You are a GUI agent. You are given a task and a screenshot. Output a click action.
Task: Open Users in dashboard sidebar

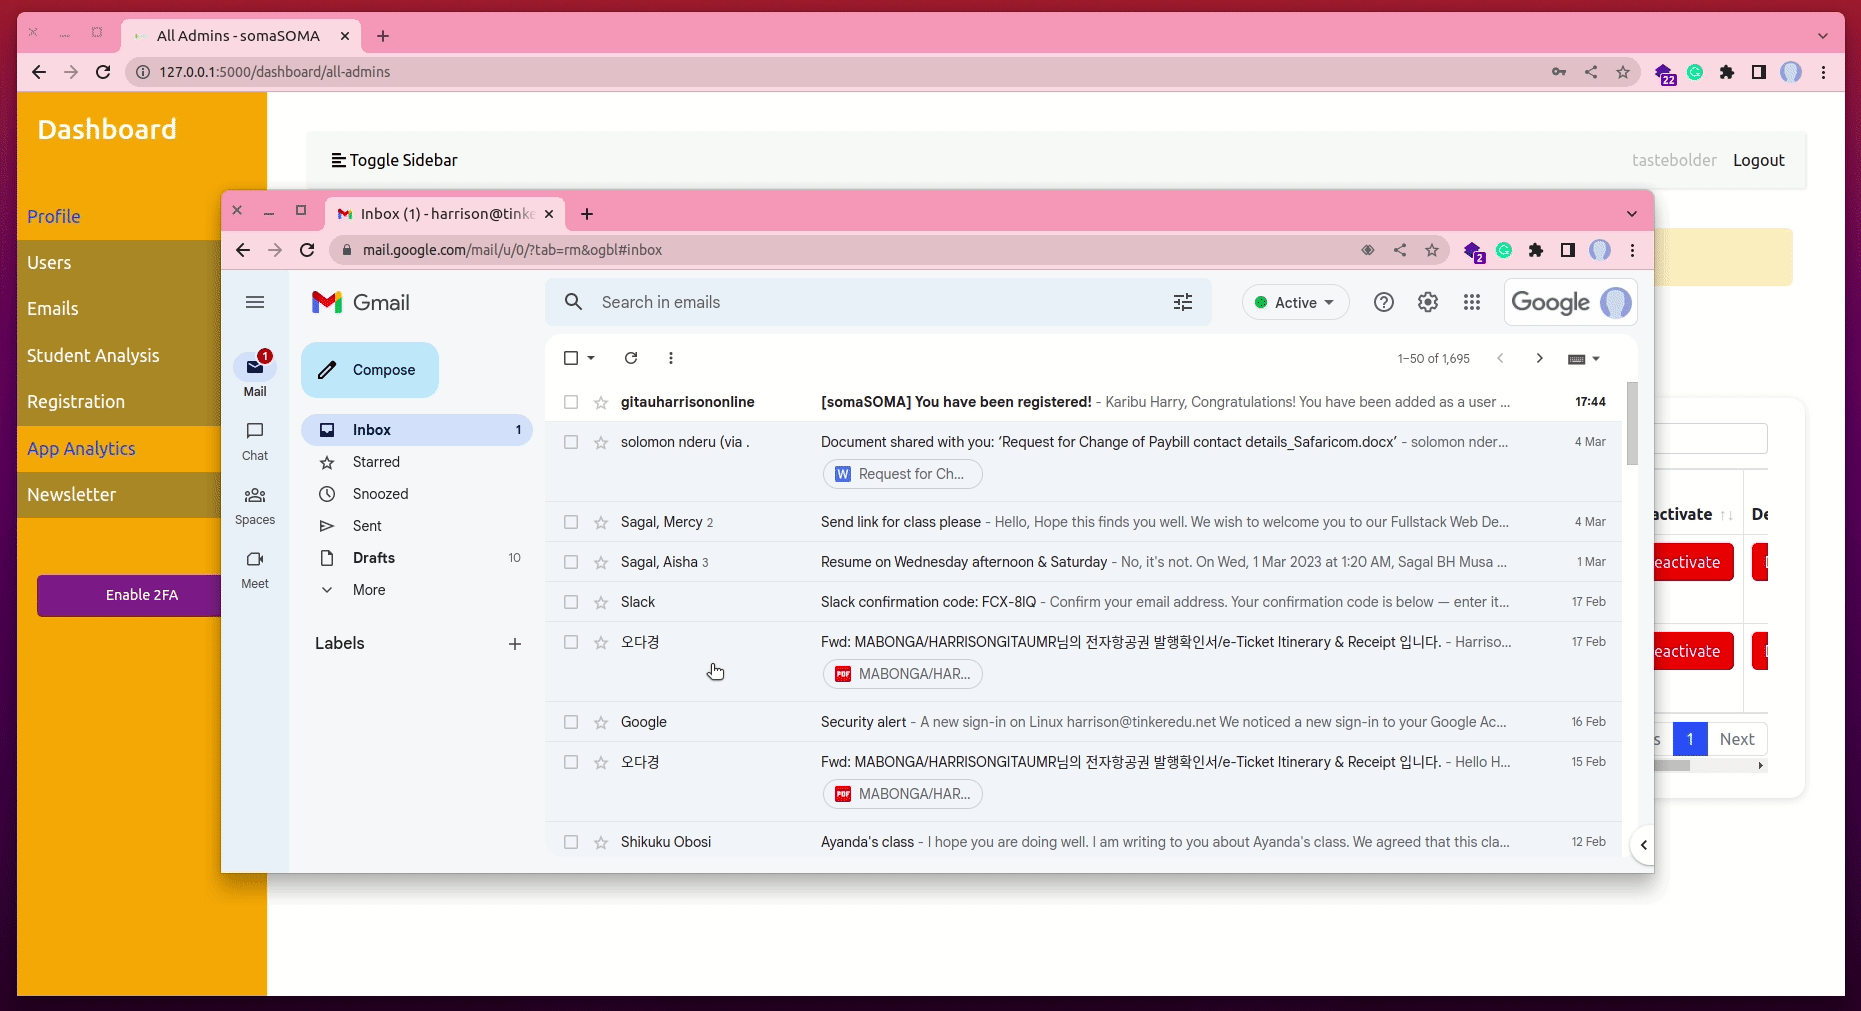(49, 263)
